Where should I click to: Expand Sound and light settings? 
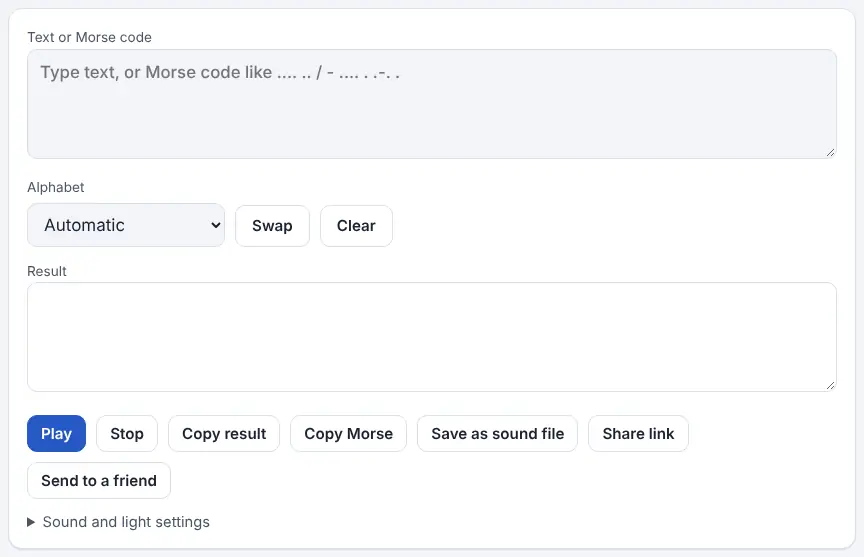pyautogui.click(x=118, y=522)
